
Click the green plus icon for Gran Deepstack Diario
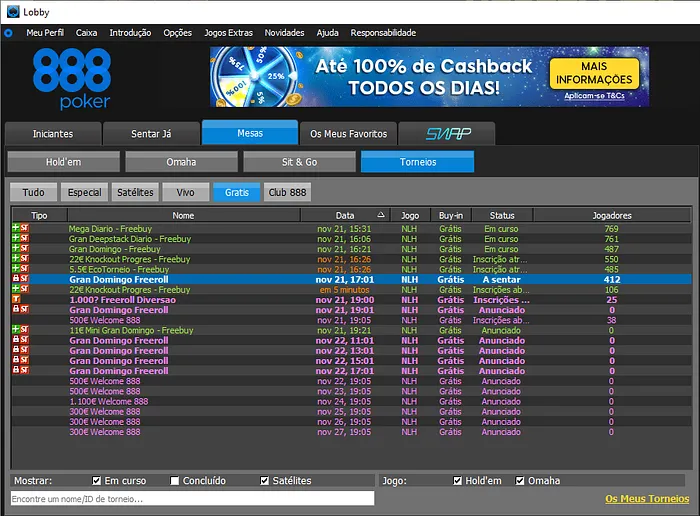pyautogui.click(x=16, y=238)
